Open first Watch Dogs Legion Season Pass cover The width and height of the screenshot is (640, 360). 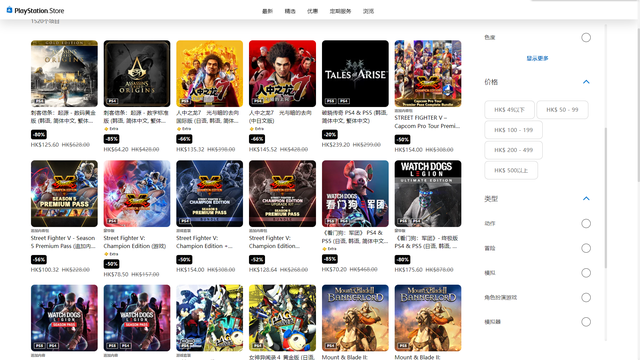coord(64,318)
